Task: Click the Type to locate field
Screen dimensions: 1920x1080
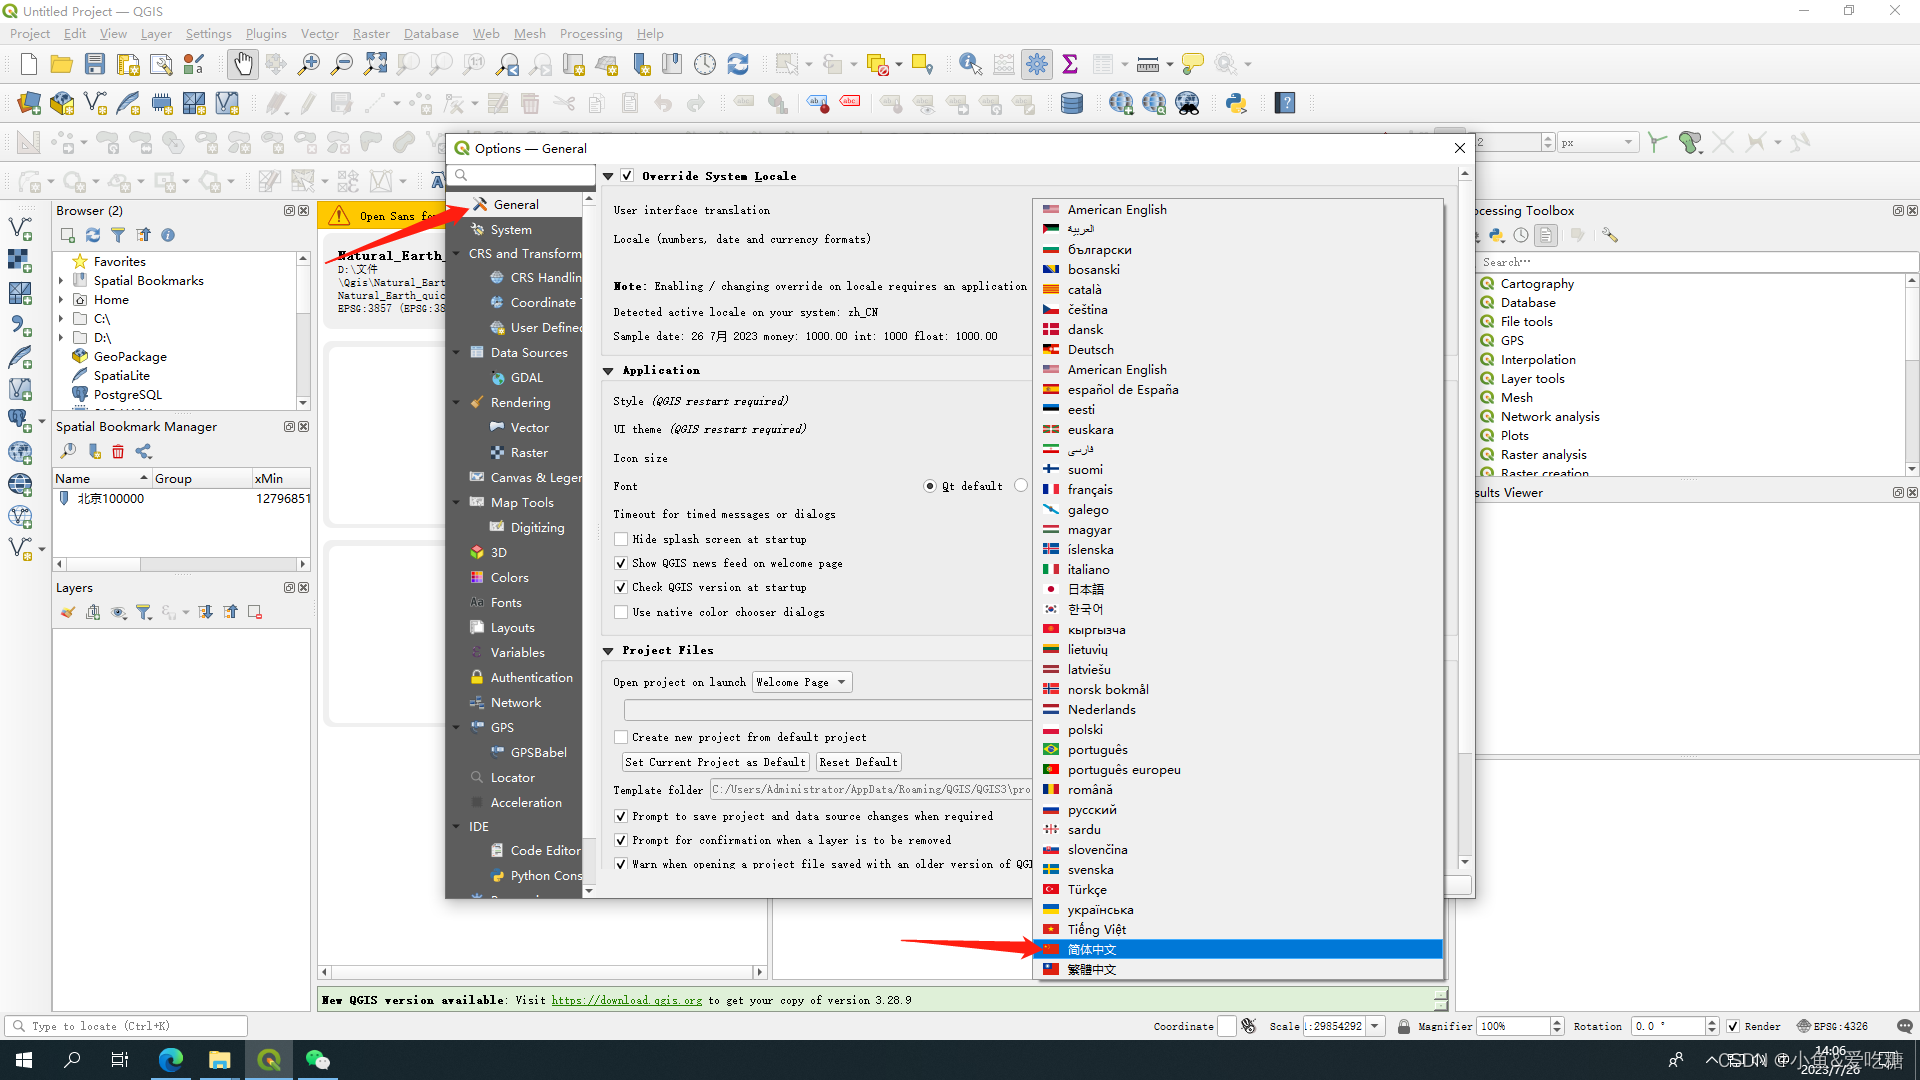Action: pyautogui.click(x=127, y=1026)
